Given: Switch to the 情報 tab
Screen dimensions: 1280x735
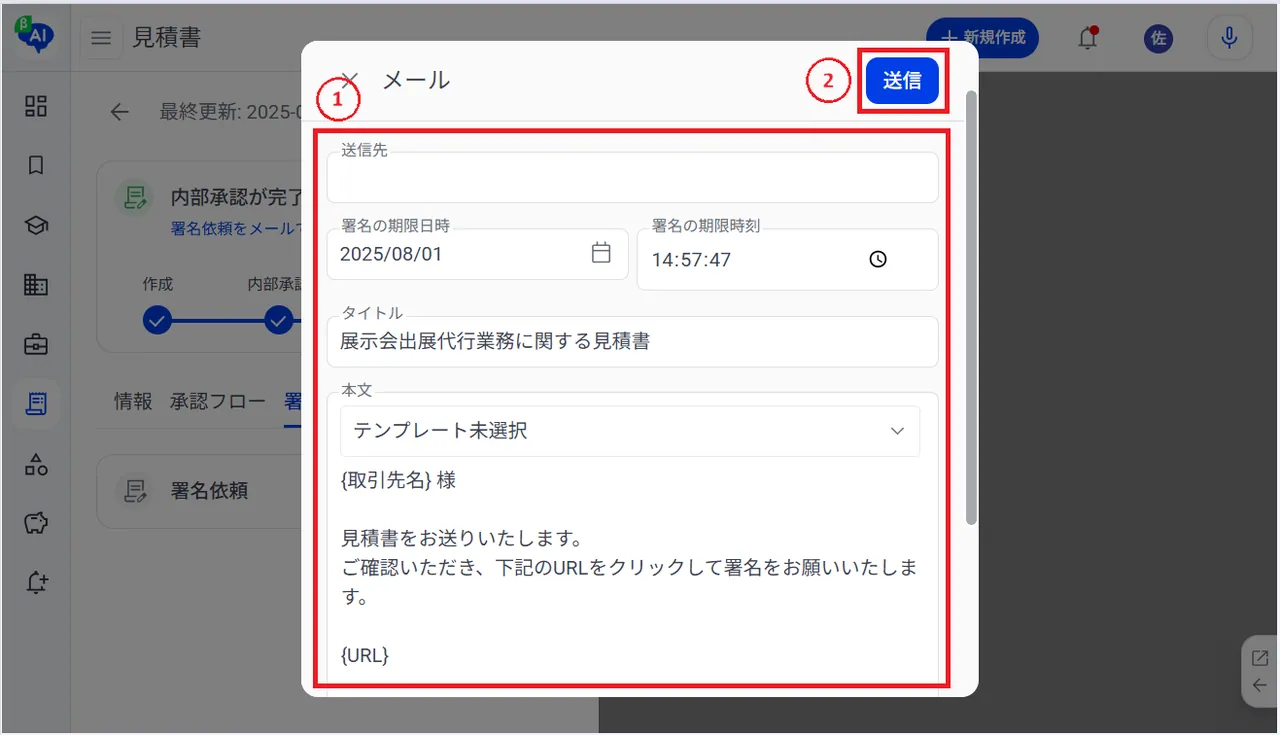Looking at the screenshot, I should tap(133, 401).
